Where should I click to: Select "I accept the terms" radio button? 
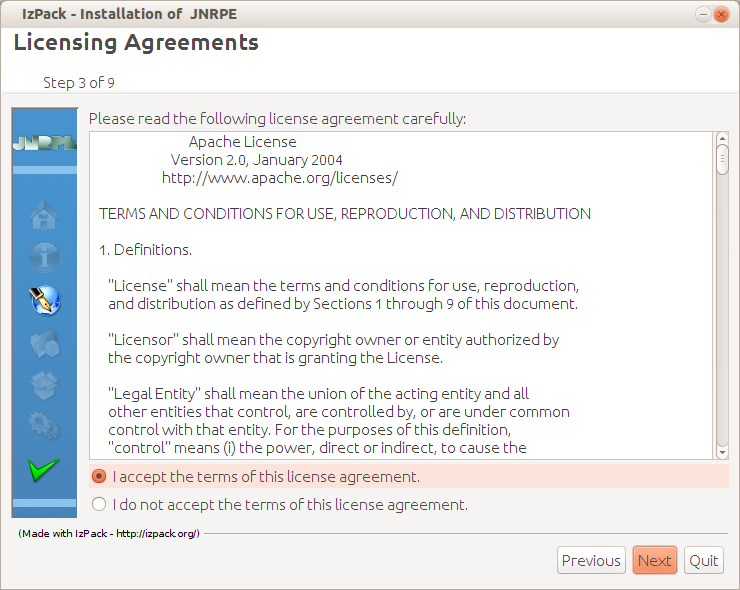[x=99, y=476]
